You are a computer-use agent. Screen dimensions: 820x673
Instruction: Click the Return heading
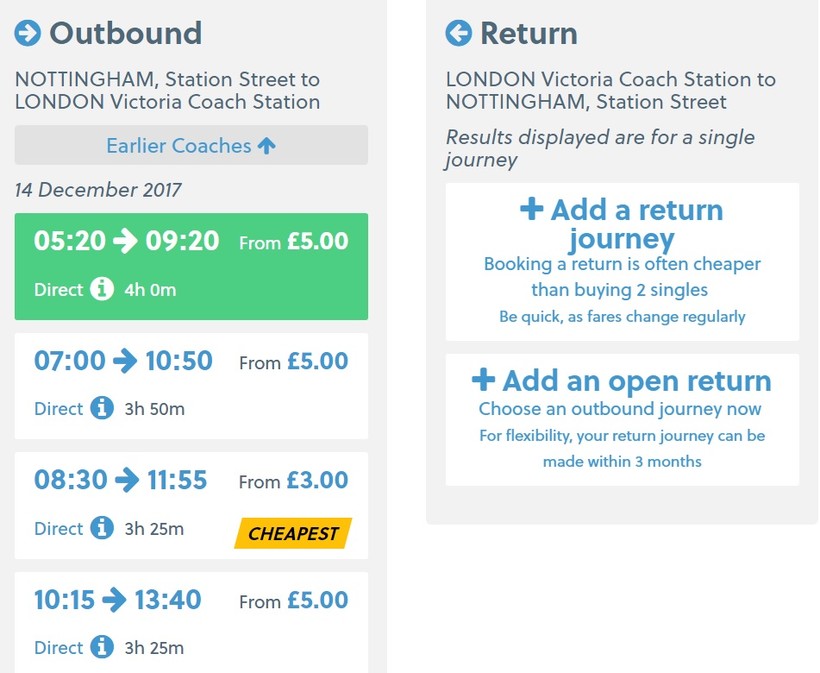[x=528, y=34]
